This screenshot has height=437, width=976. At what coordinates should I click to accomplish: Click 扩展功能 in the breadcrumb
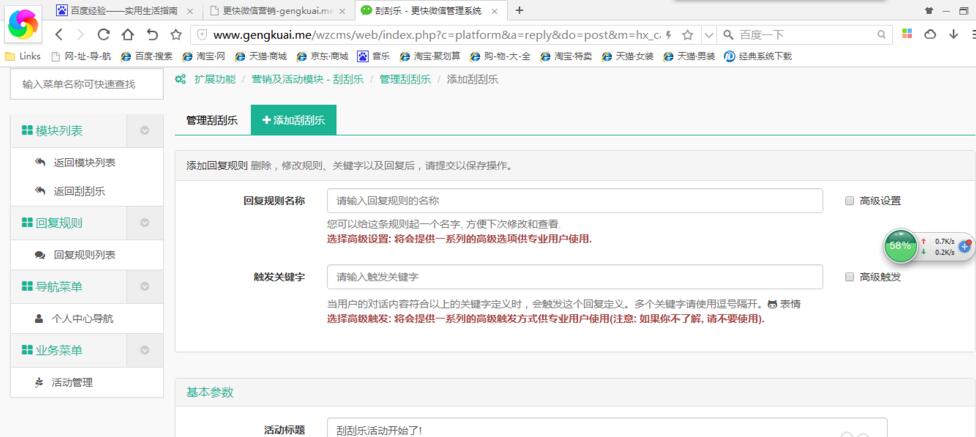pyautogui.click(x=214, y=79)
